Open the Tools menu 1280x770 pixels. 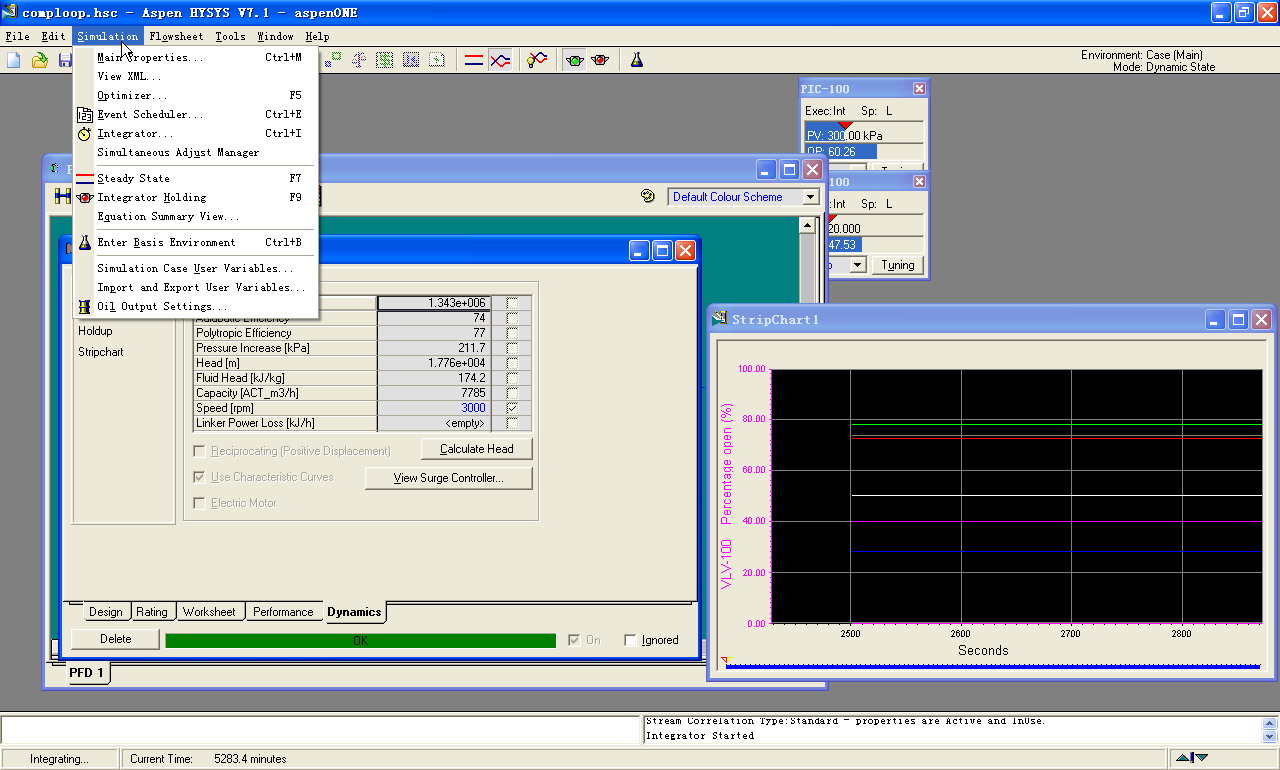(230, 36)
